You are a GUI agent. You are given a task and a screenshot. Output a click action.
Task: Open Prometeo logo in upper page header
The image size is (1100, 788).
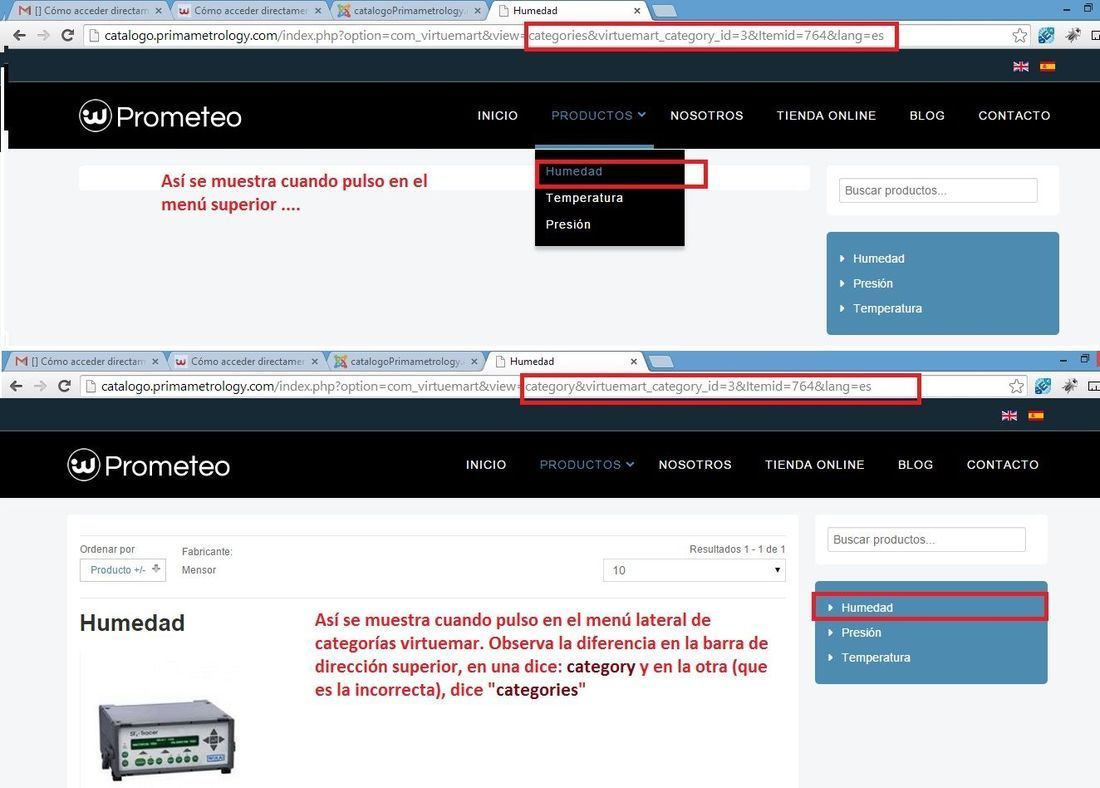tap(160, 116)
